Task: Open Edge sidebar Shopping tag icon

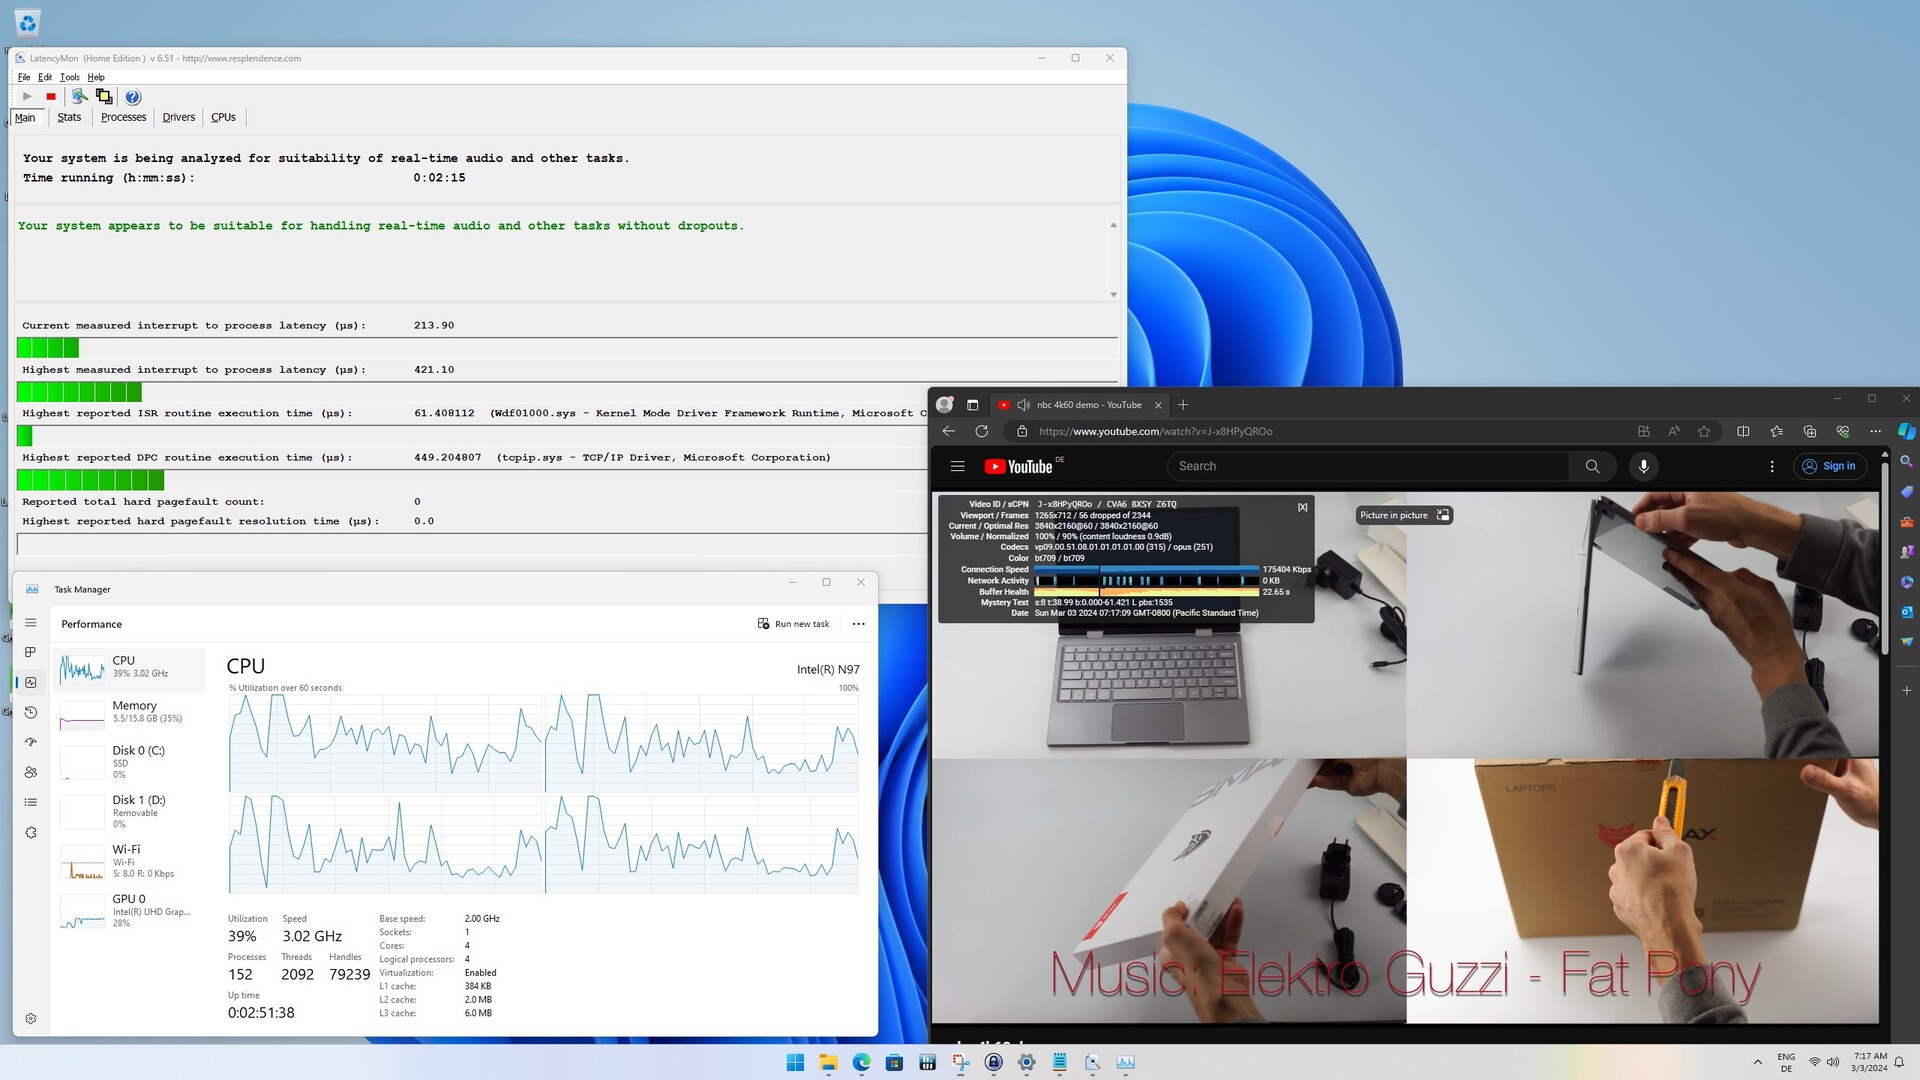Action: (1906, 492)
